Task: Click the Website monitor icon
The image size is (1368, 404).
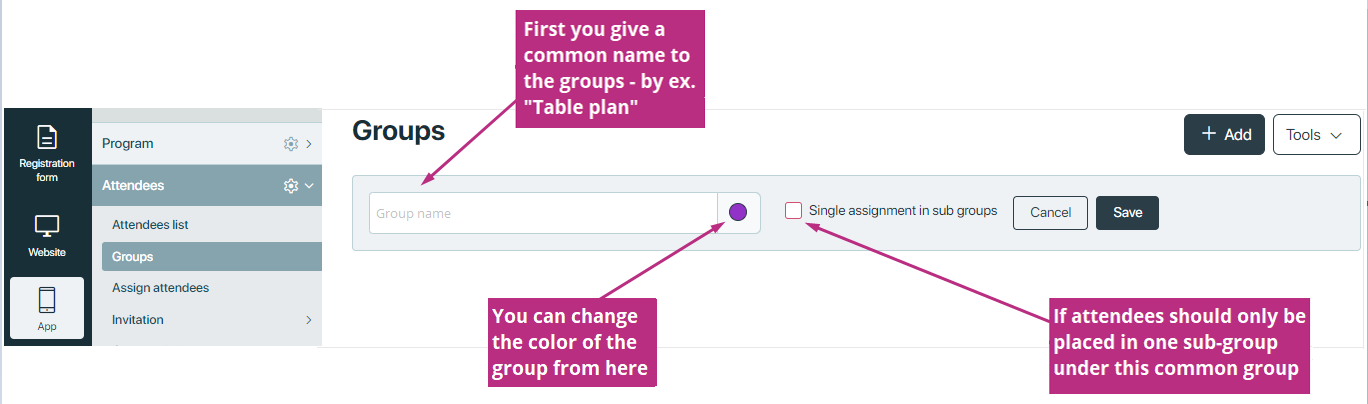Action: pyautogui.click(x=47, y=226)
